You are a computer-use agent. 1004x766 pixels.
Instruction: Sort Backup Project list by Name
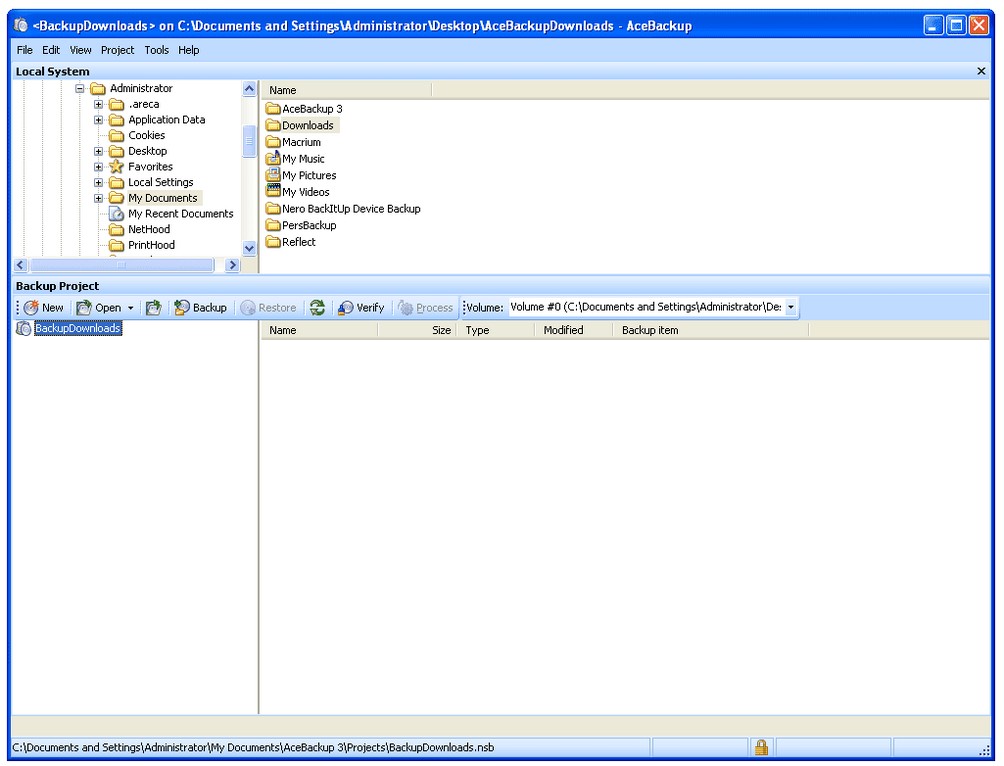(x=319, y=330)
